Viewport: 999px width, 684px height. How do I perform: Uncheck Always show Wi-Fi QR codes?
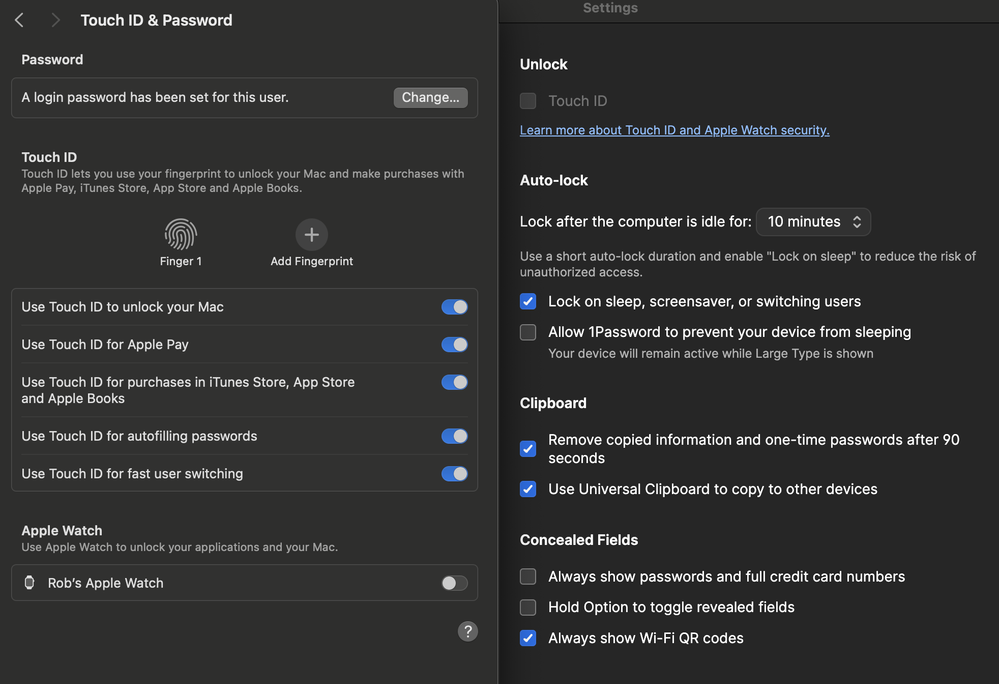[528, 638]
